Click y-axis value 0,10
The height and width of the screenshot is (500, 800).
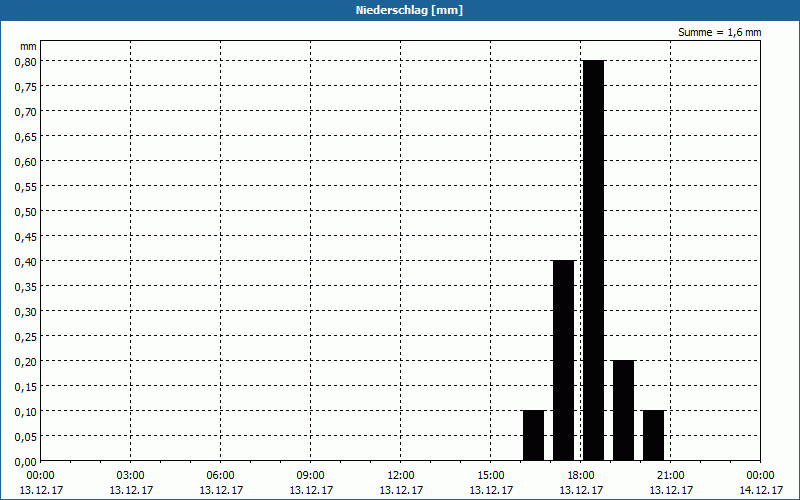pyautogui.click(x=26, y=412)
